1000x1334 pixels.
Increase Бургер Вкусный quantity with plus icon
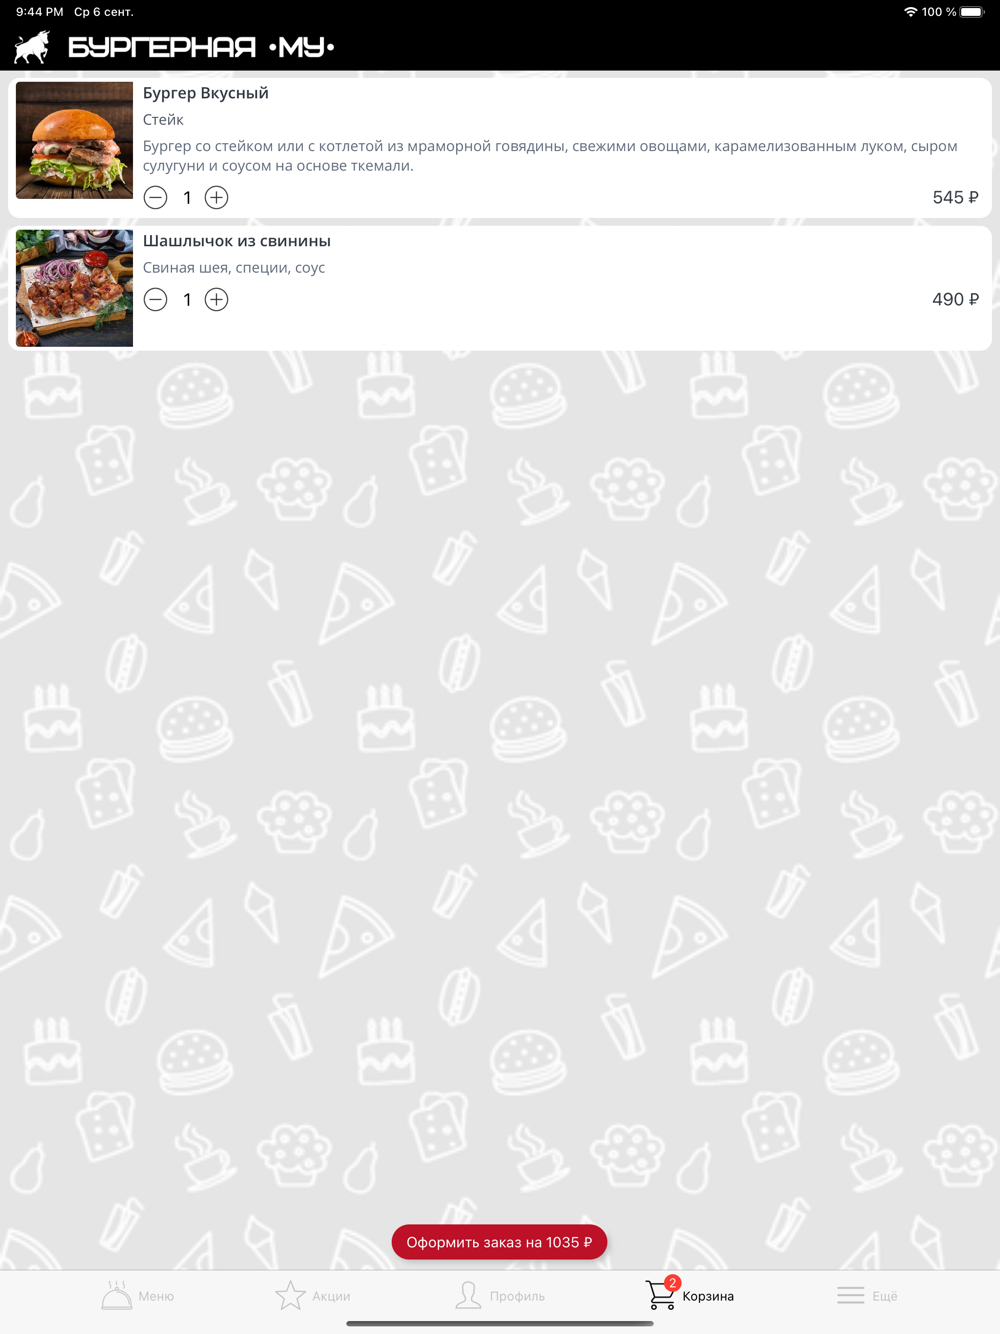click(216, 198)
